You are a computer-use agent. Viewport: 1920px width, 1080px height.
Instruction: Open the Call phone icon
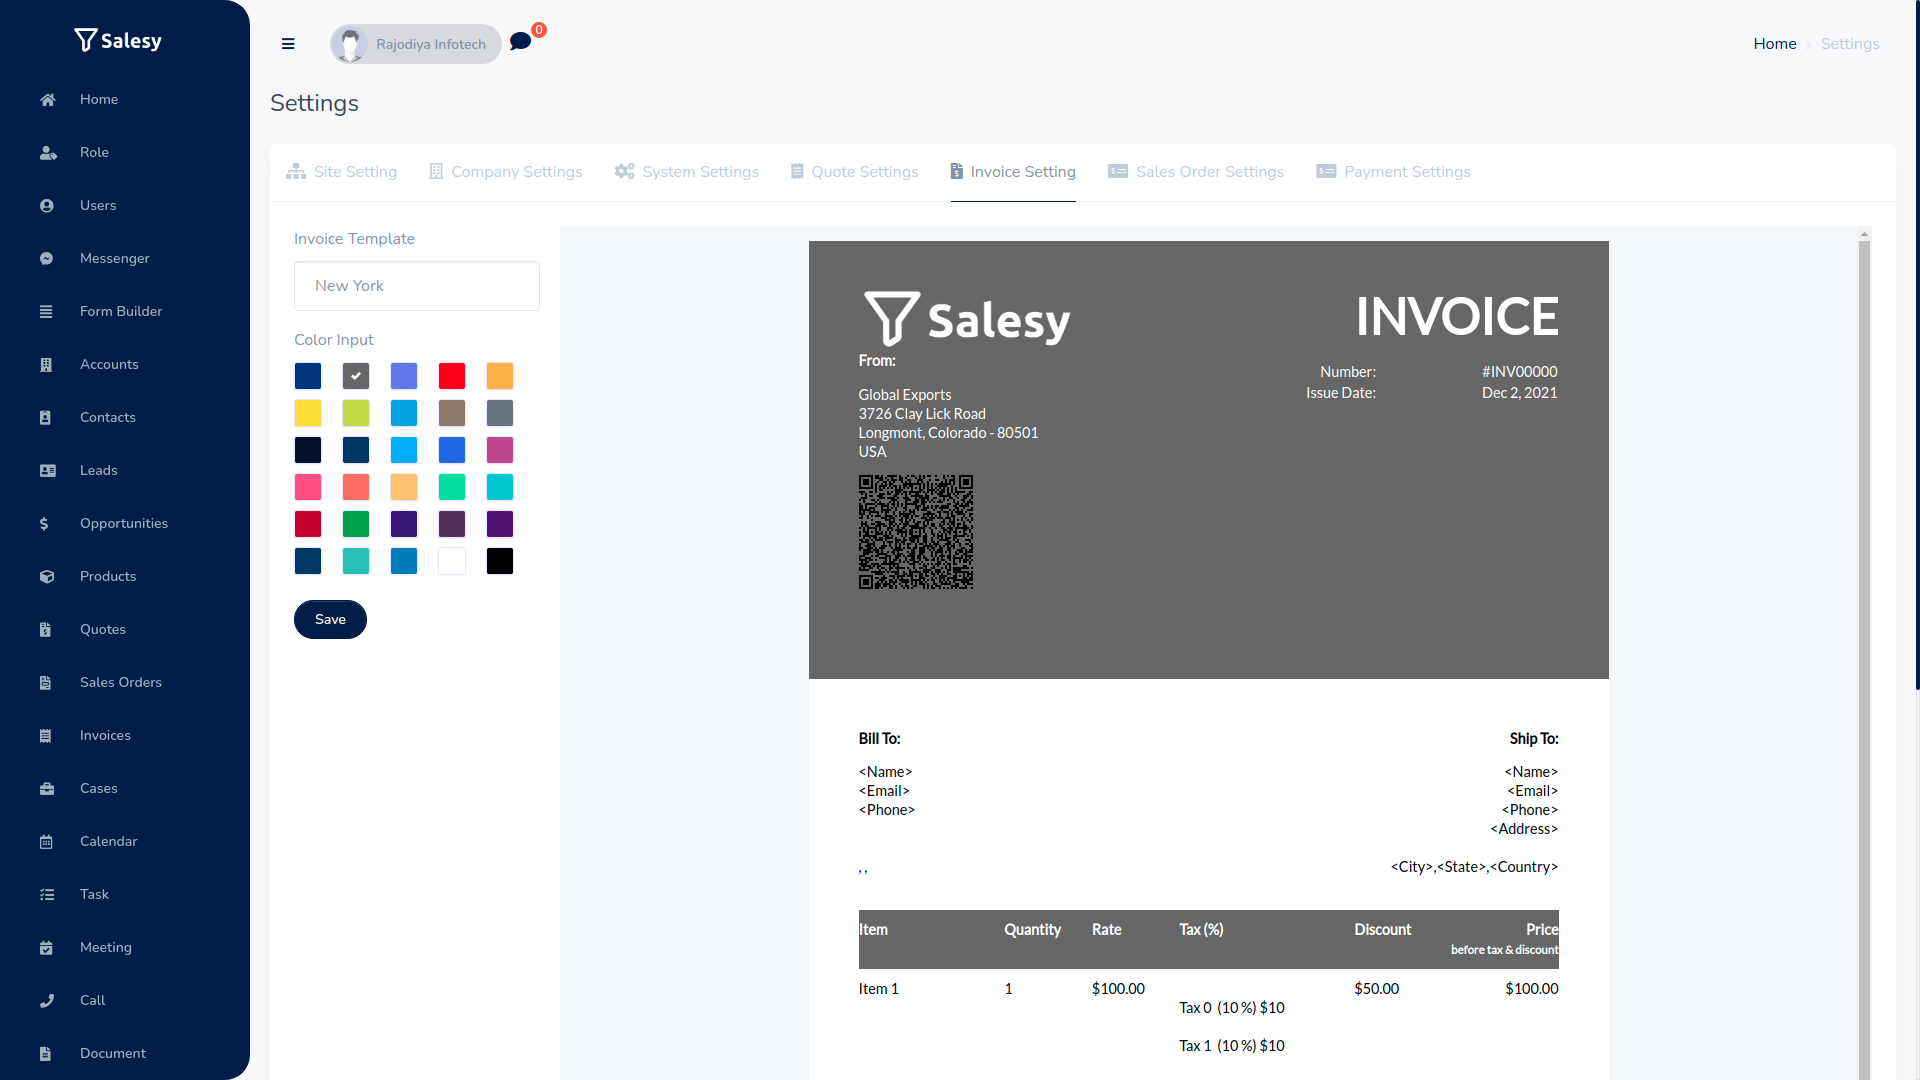tap(47, 1000)
